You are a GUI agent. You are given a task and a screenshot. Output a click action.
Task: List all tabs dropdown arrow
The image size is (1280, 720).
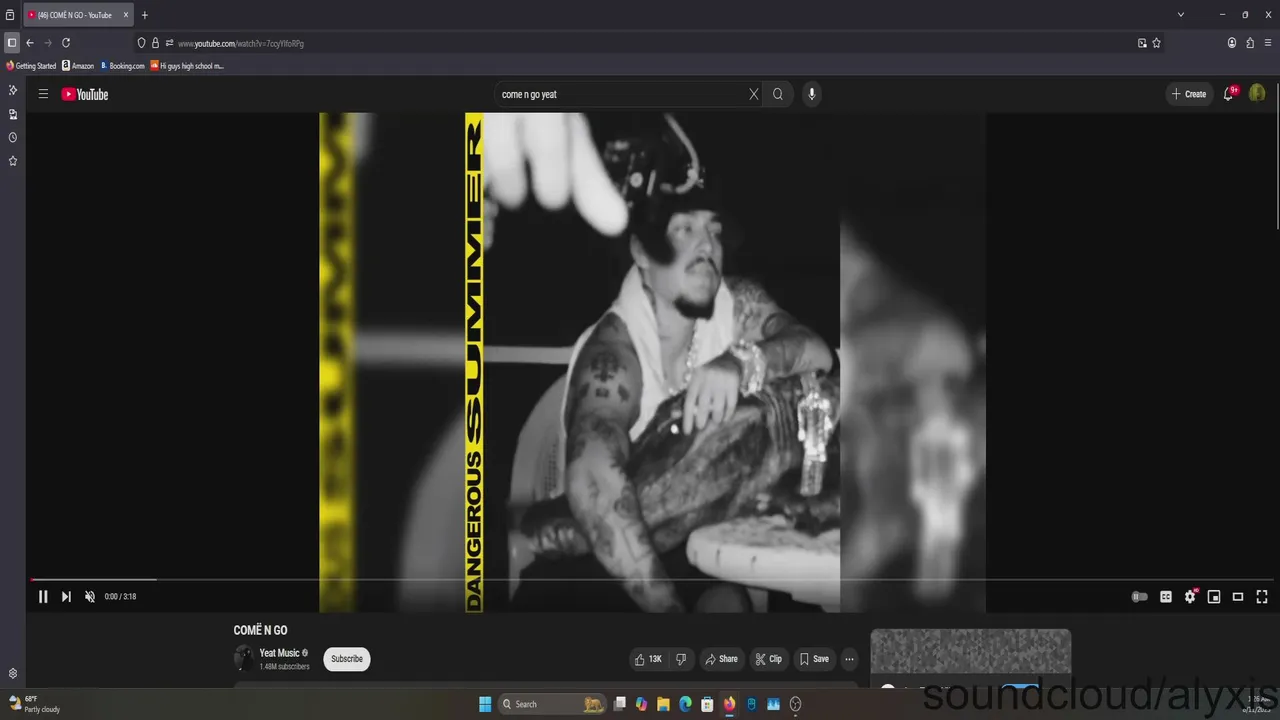pos(1181,15)
